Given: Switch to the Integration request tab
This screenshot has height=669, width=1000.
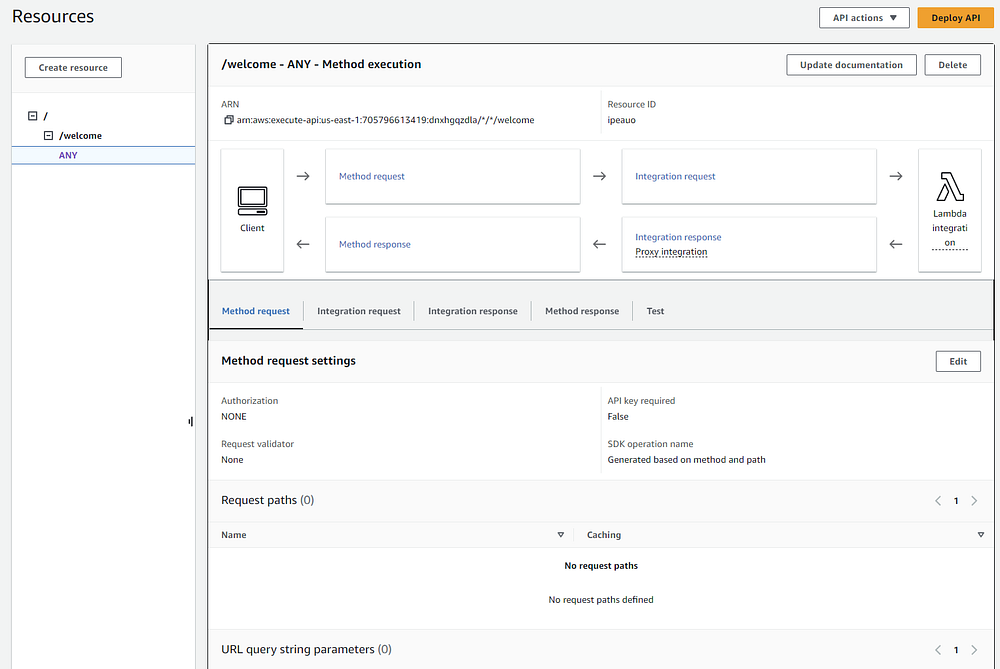Looking at the screenshot, I should pyautogui.click(x=359, y=311).
